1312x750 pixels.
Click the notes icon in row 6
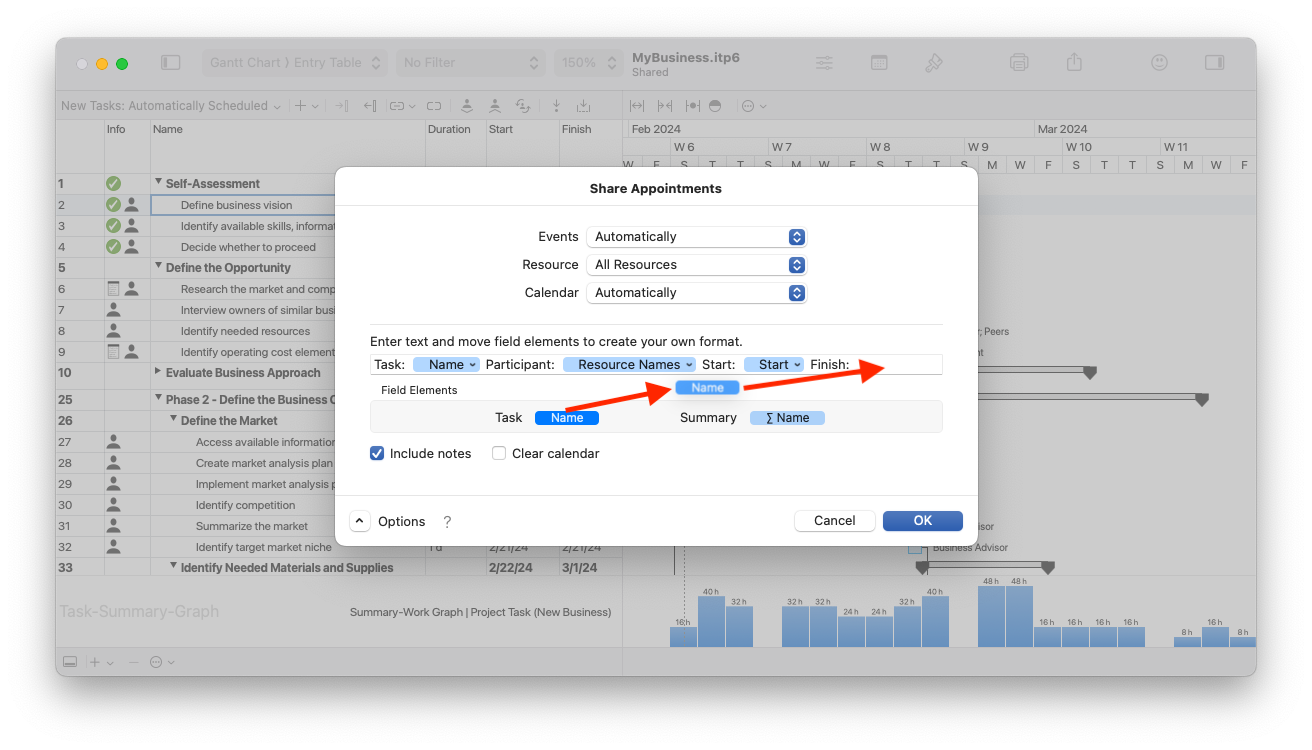tap(114, 289)
